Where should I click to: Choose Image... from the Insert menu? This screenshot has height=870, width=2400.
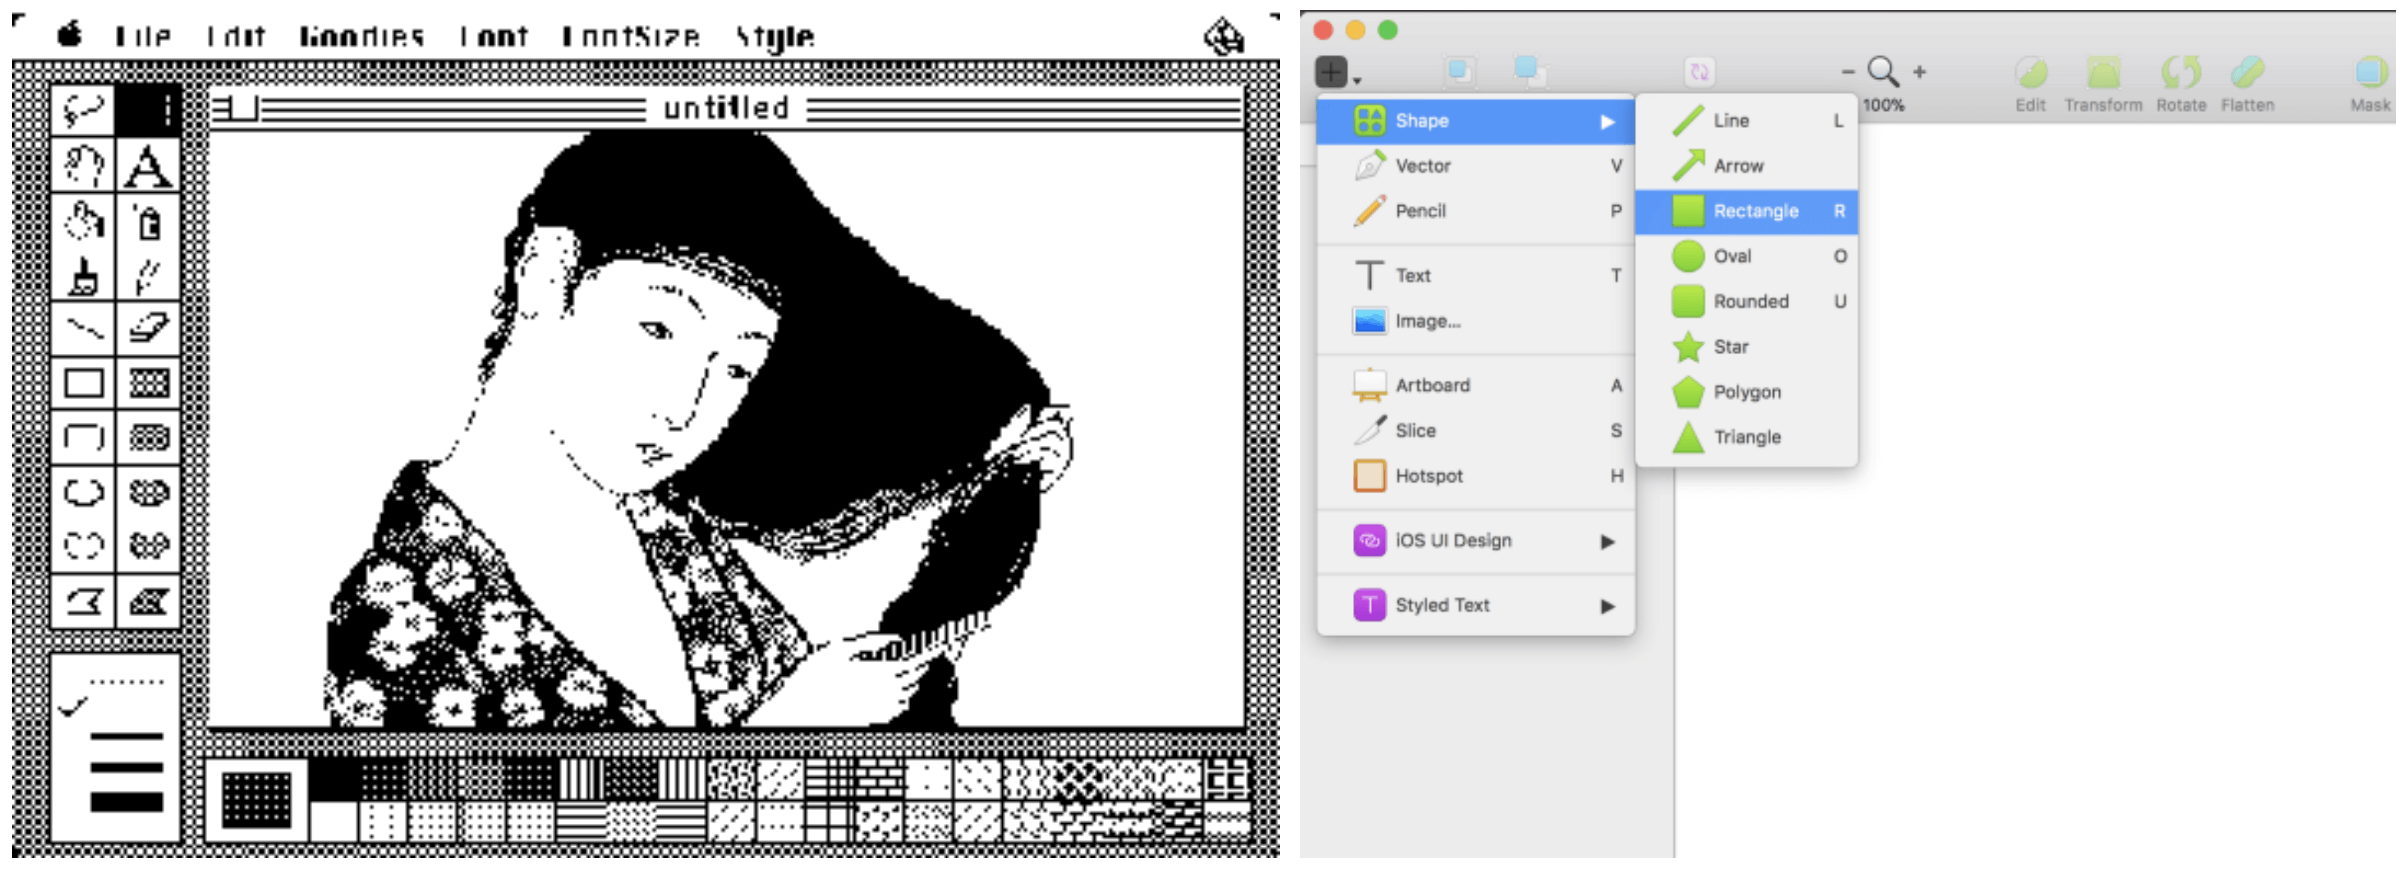pyautogui.click(x=1476, y=321)
